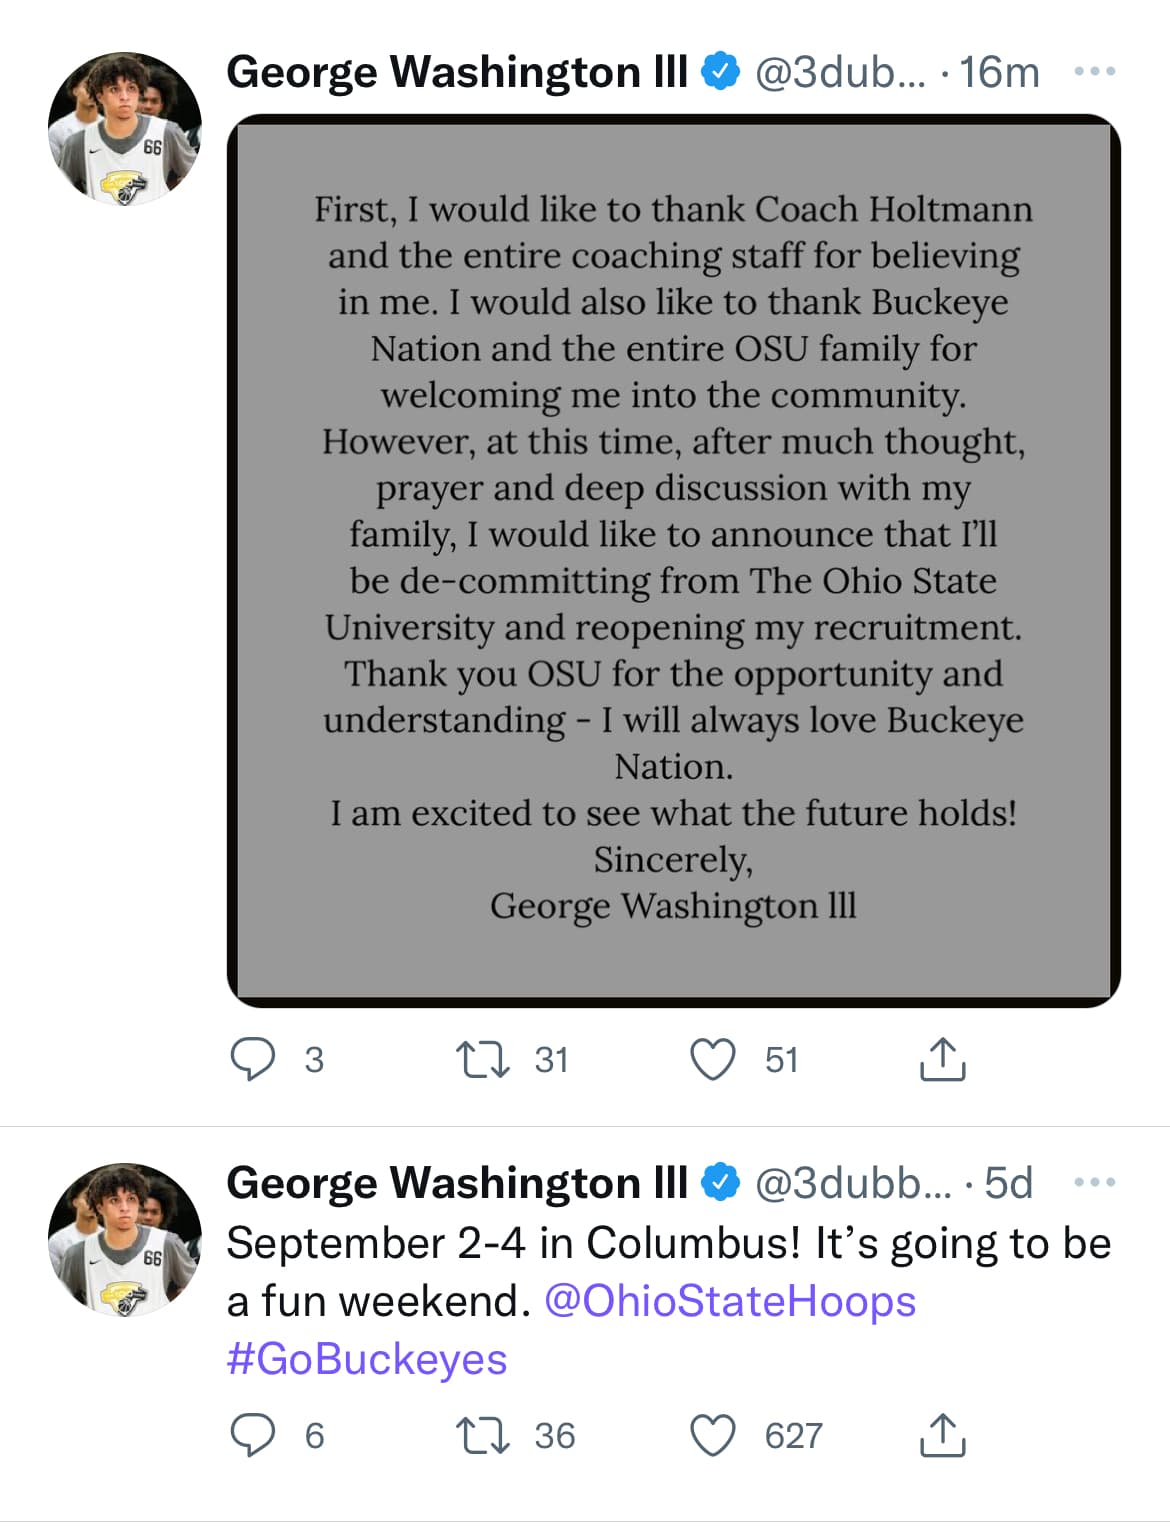Open the @OhioStateHoops mention
The width and height of the screenshot is (1170, 1533).
pyautogui.click(x=730, y=1301)
